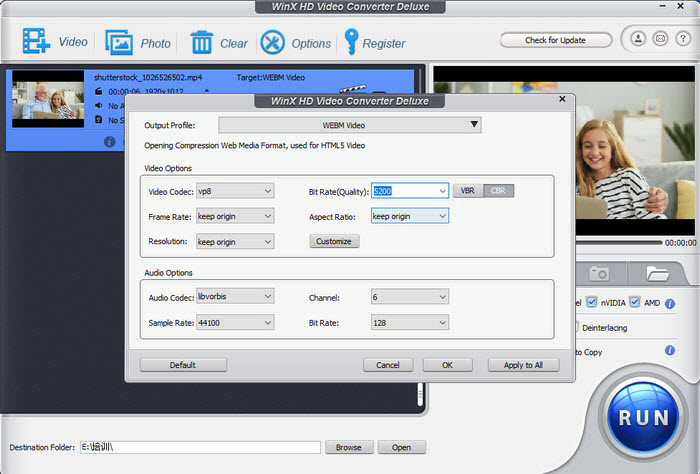
Task: Click the video preview image
Action: (635, 150)
